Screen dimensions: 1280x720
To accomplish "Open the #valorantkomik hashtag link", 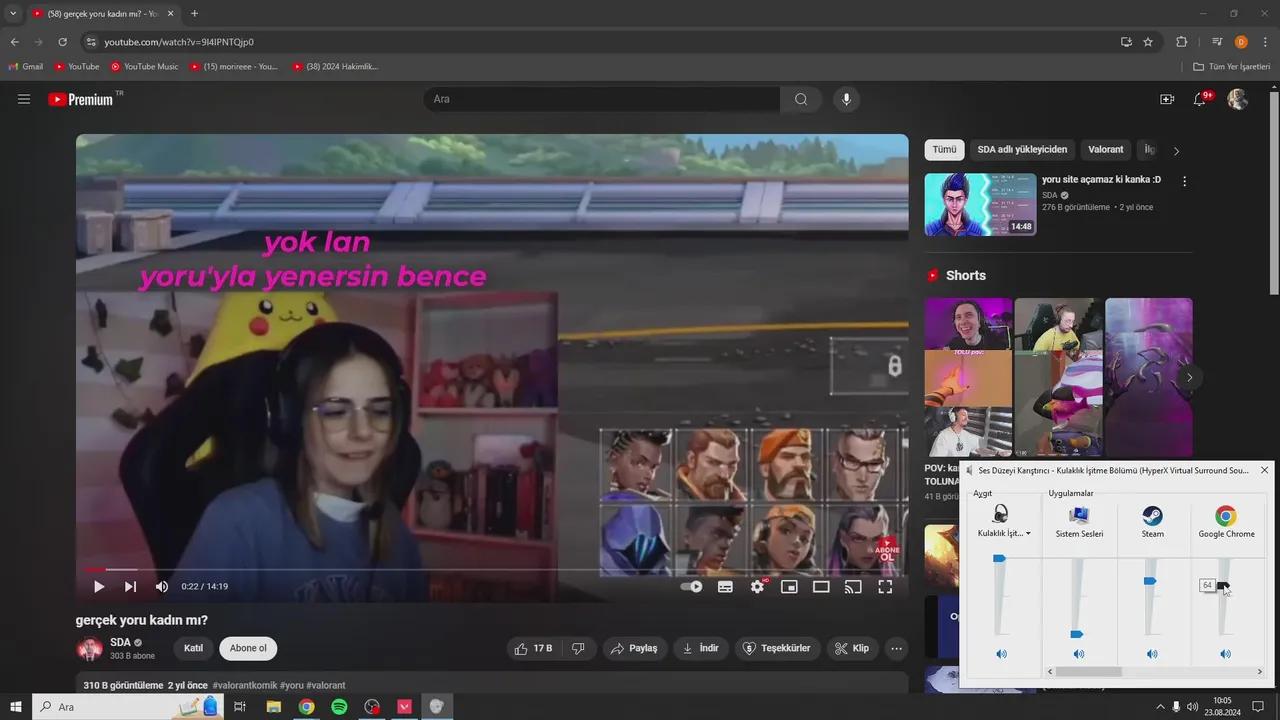I will coord(244,686).
